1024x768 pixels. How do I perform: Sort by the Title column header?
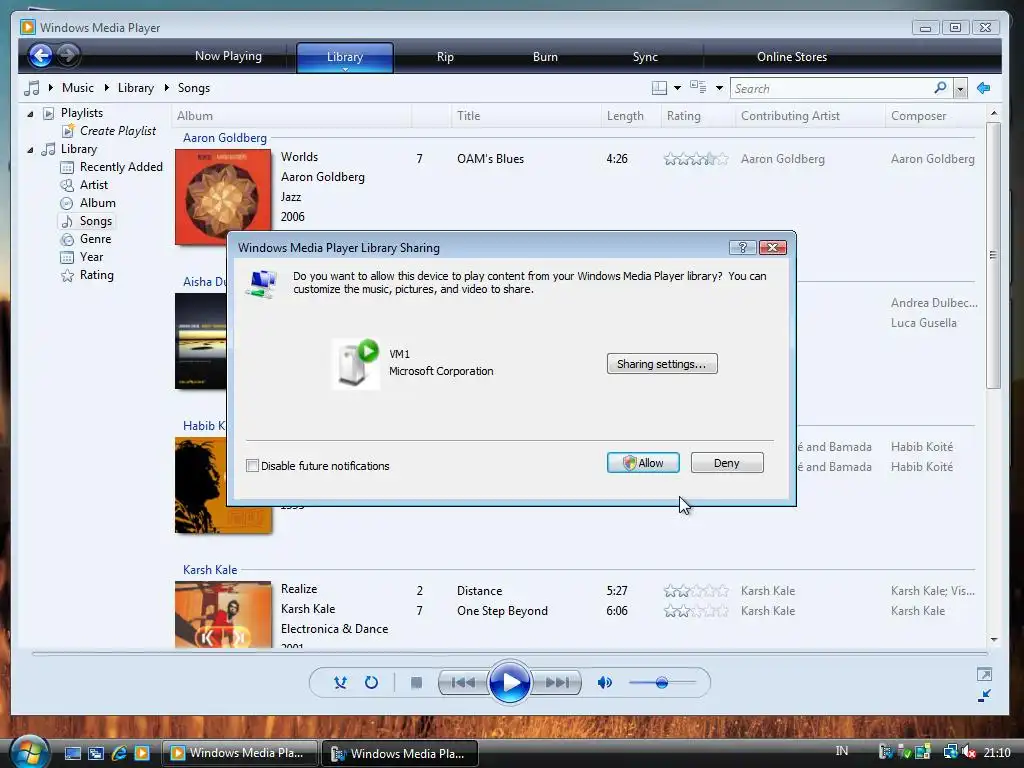[526, 116]
